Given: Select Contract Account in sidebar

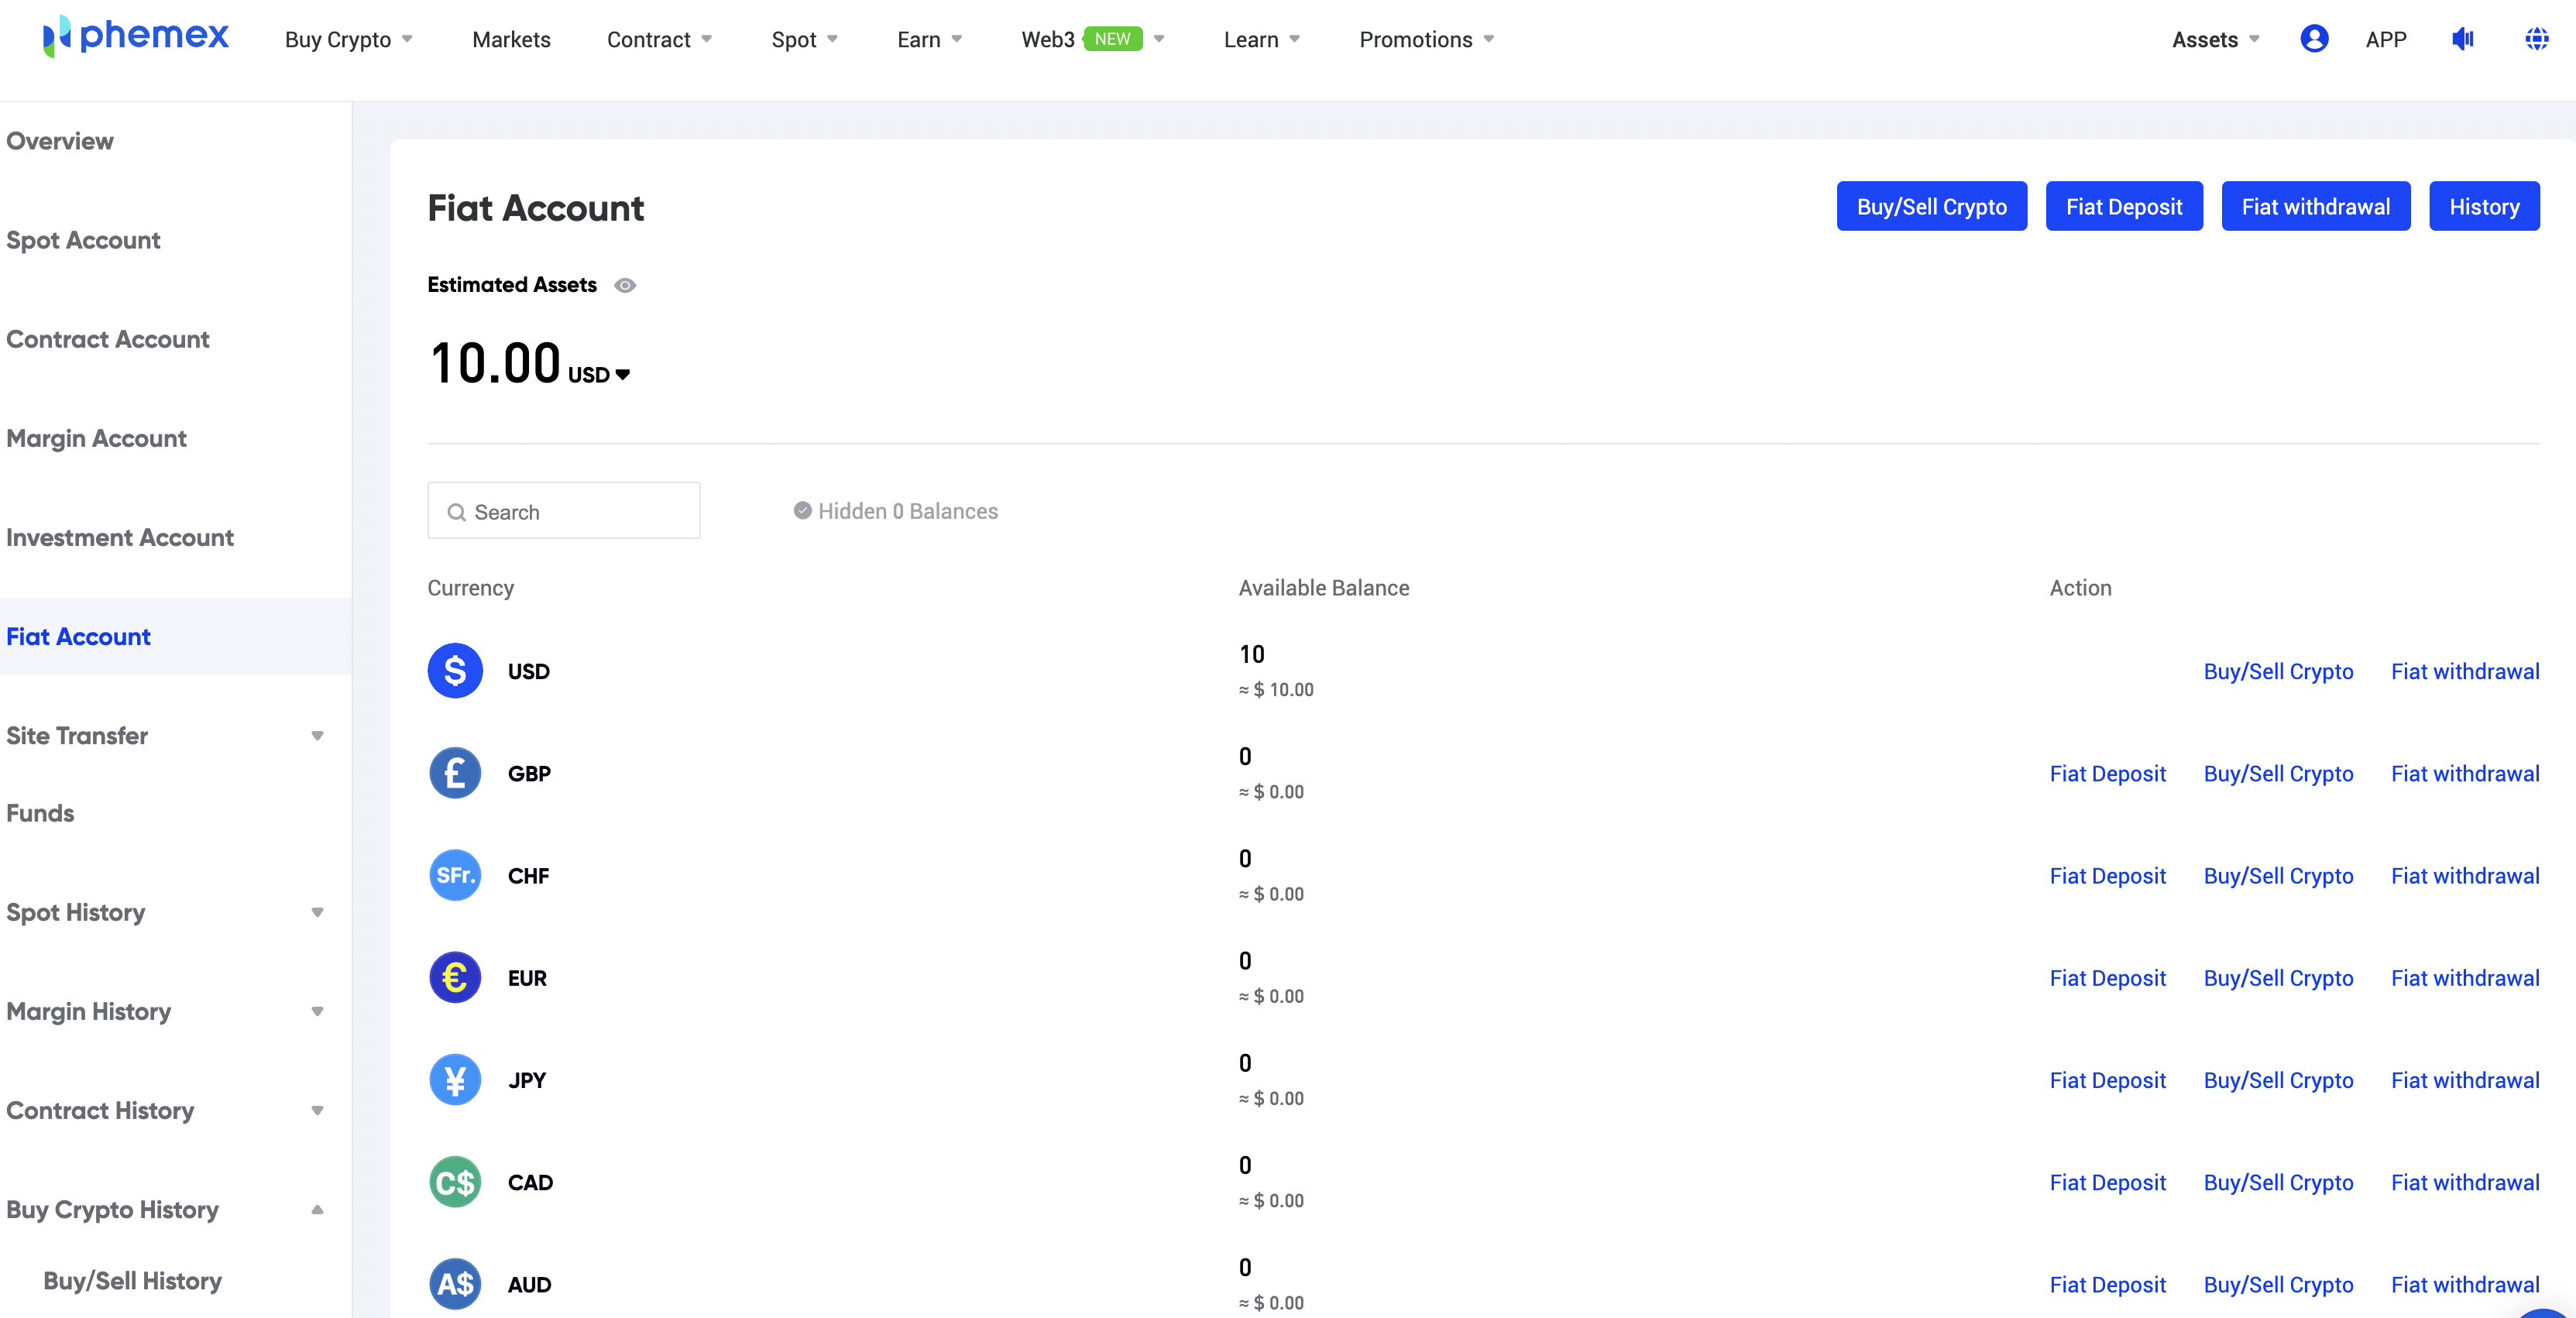Looking at the screenshot, I should [108, 339].
